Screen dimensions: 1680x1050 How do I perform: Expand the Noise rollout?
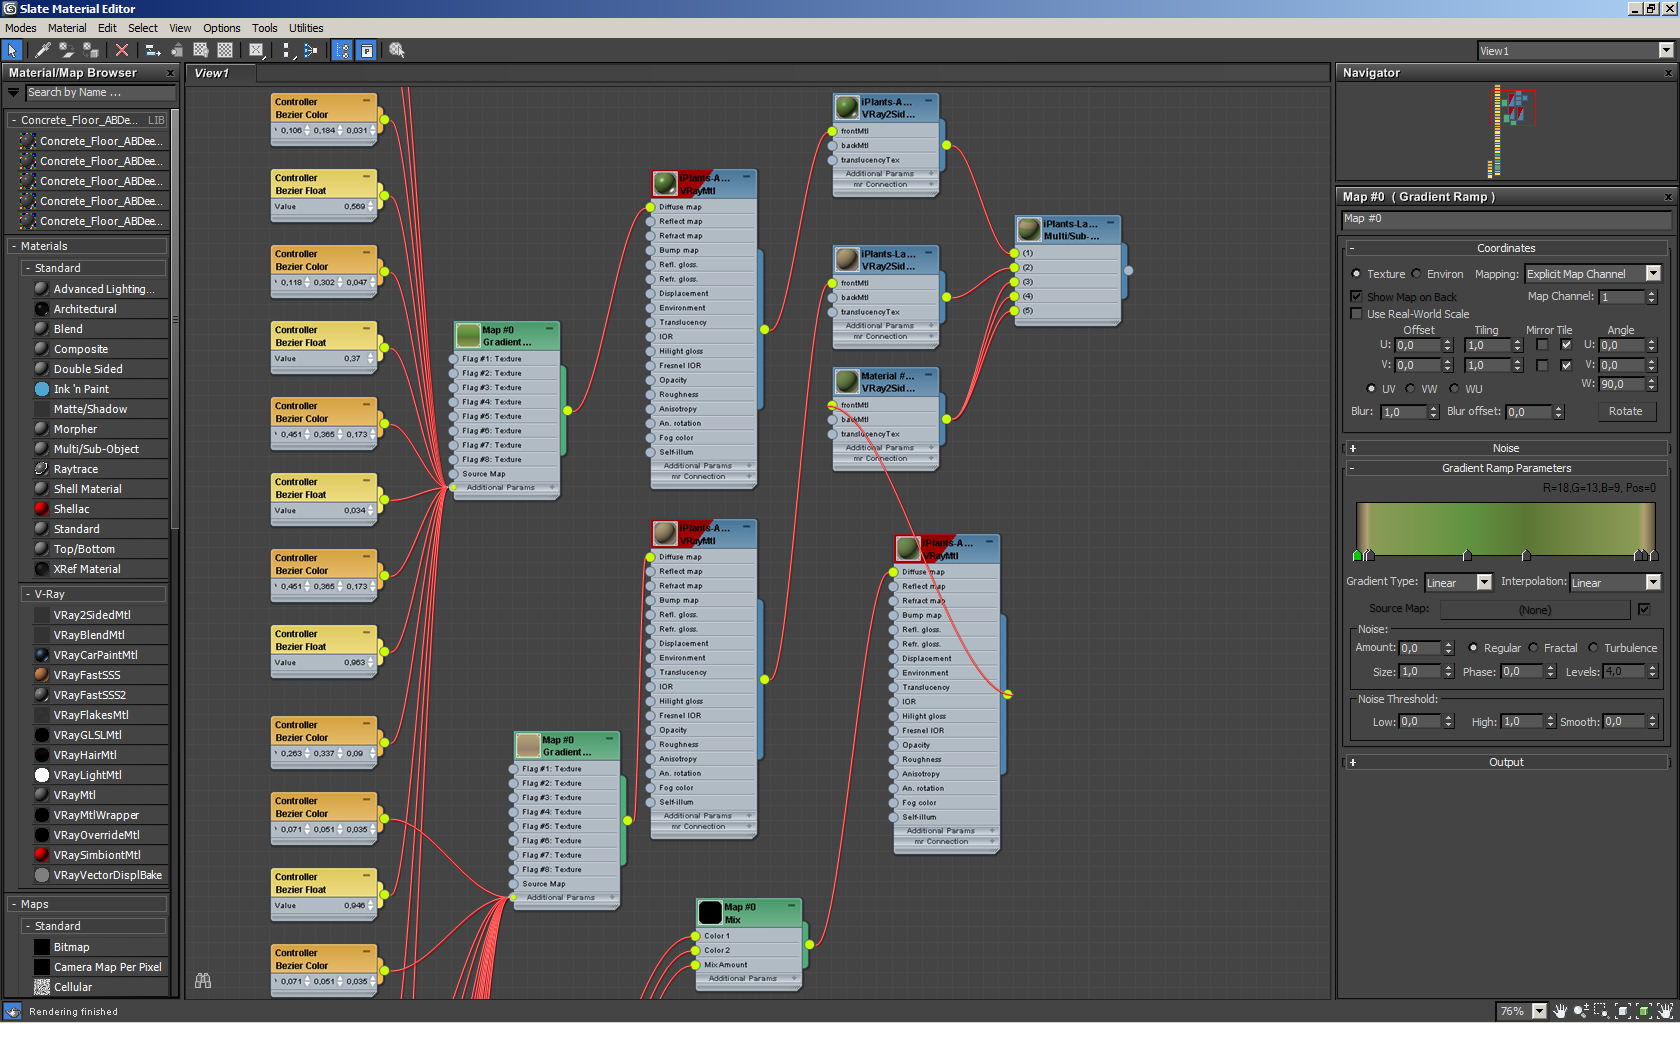pos(1506,448)
